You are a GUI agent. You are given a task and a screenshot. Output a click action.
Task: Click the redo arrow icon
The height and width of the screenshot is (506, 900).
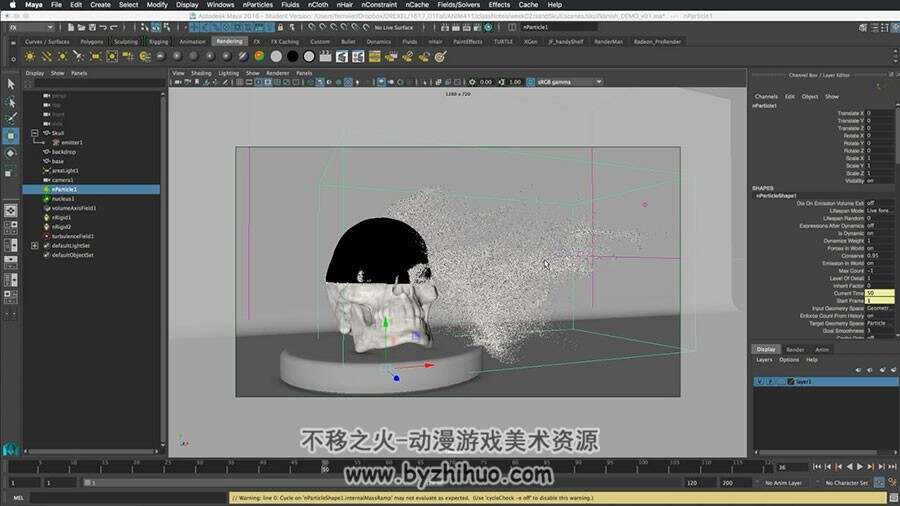[x=114, y=27]
